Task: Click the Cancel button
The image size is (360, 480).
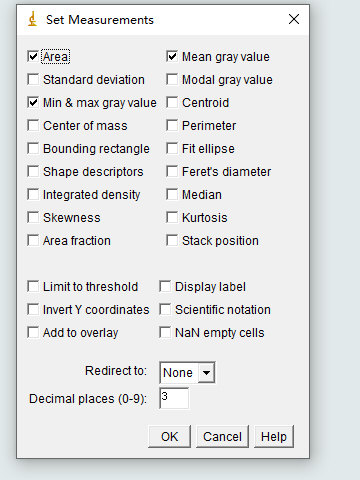Action: coord(222,436)
